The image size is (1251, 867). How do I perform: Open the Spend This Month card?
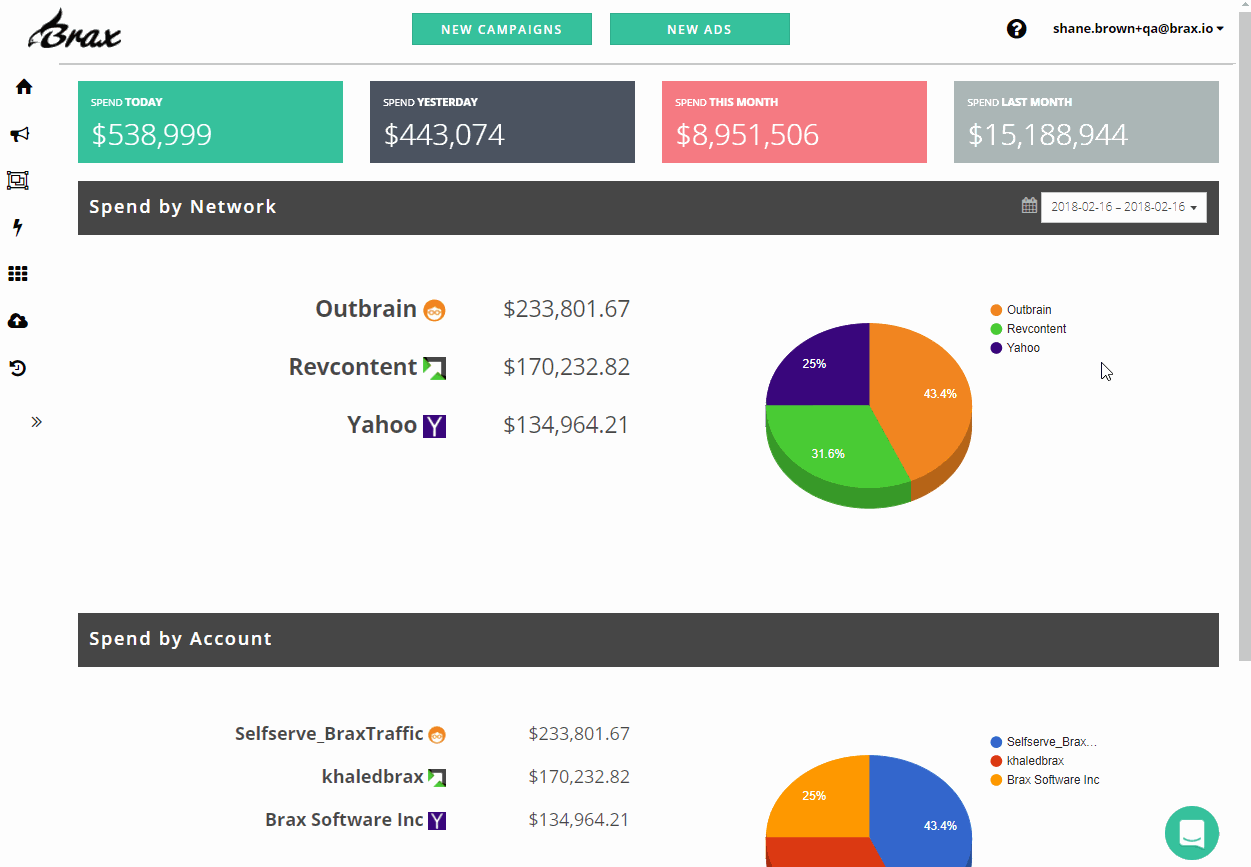point(794,122)
